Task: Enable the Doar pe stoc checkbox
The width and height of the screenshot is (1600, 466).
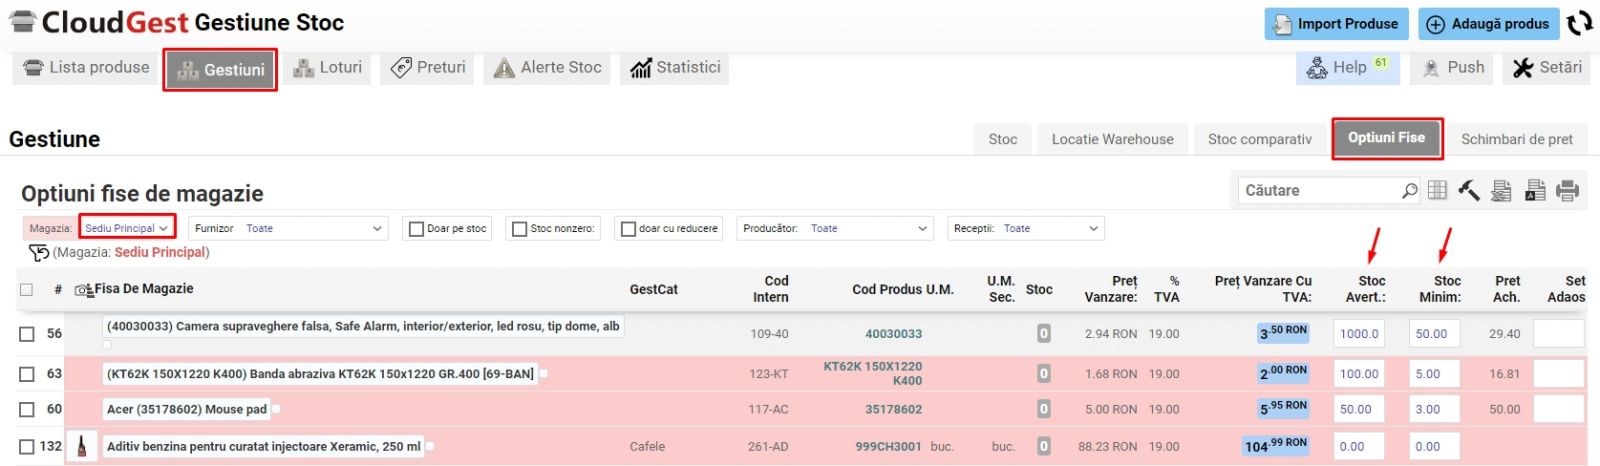Action: click(416, 229)
